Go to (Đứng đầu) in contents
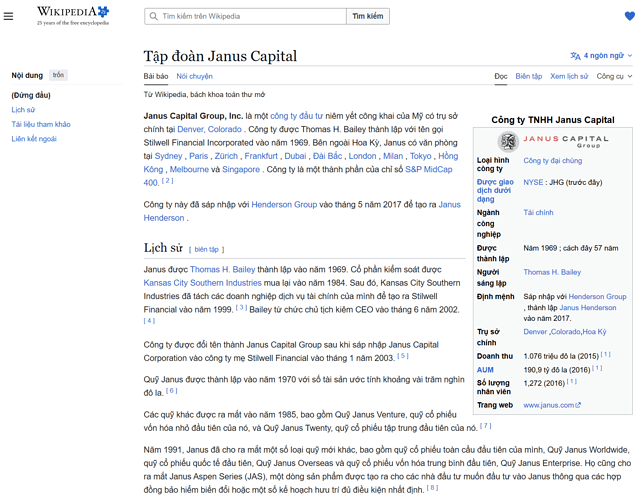This screenshot has height=500, width=637. [x=31, y=95]
